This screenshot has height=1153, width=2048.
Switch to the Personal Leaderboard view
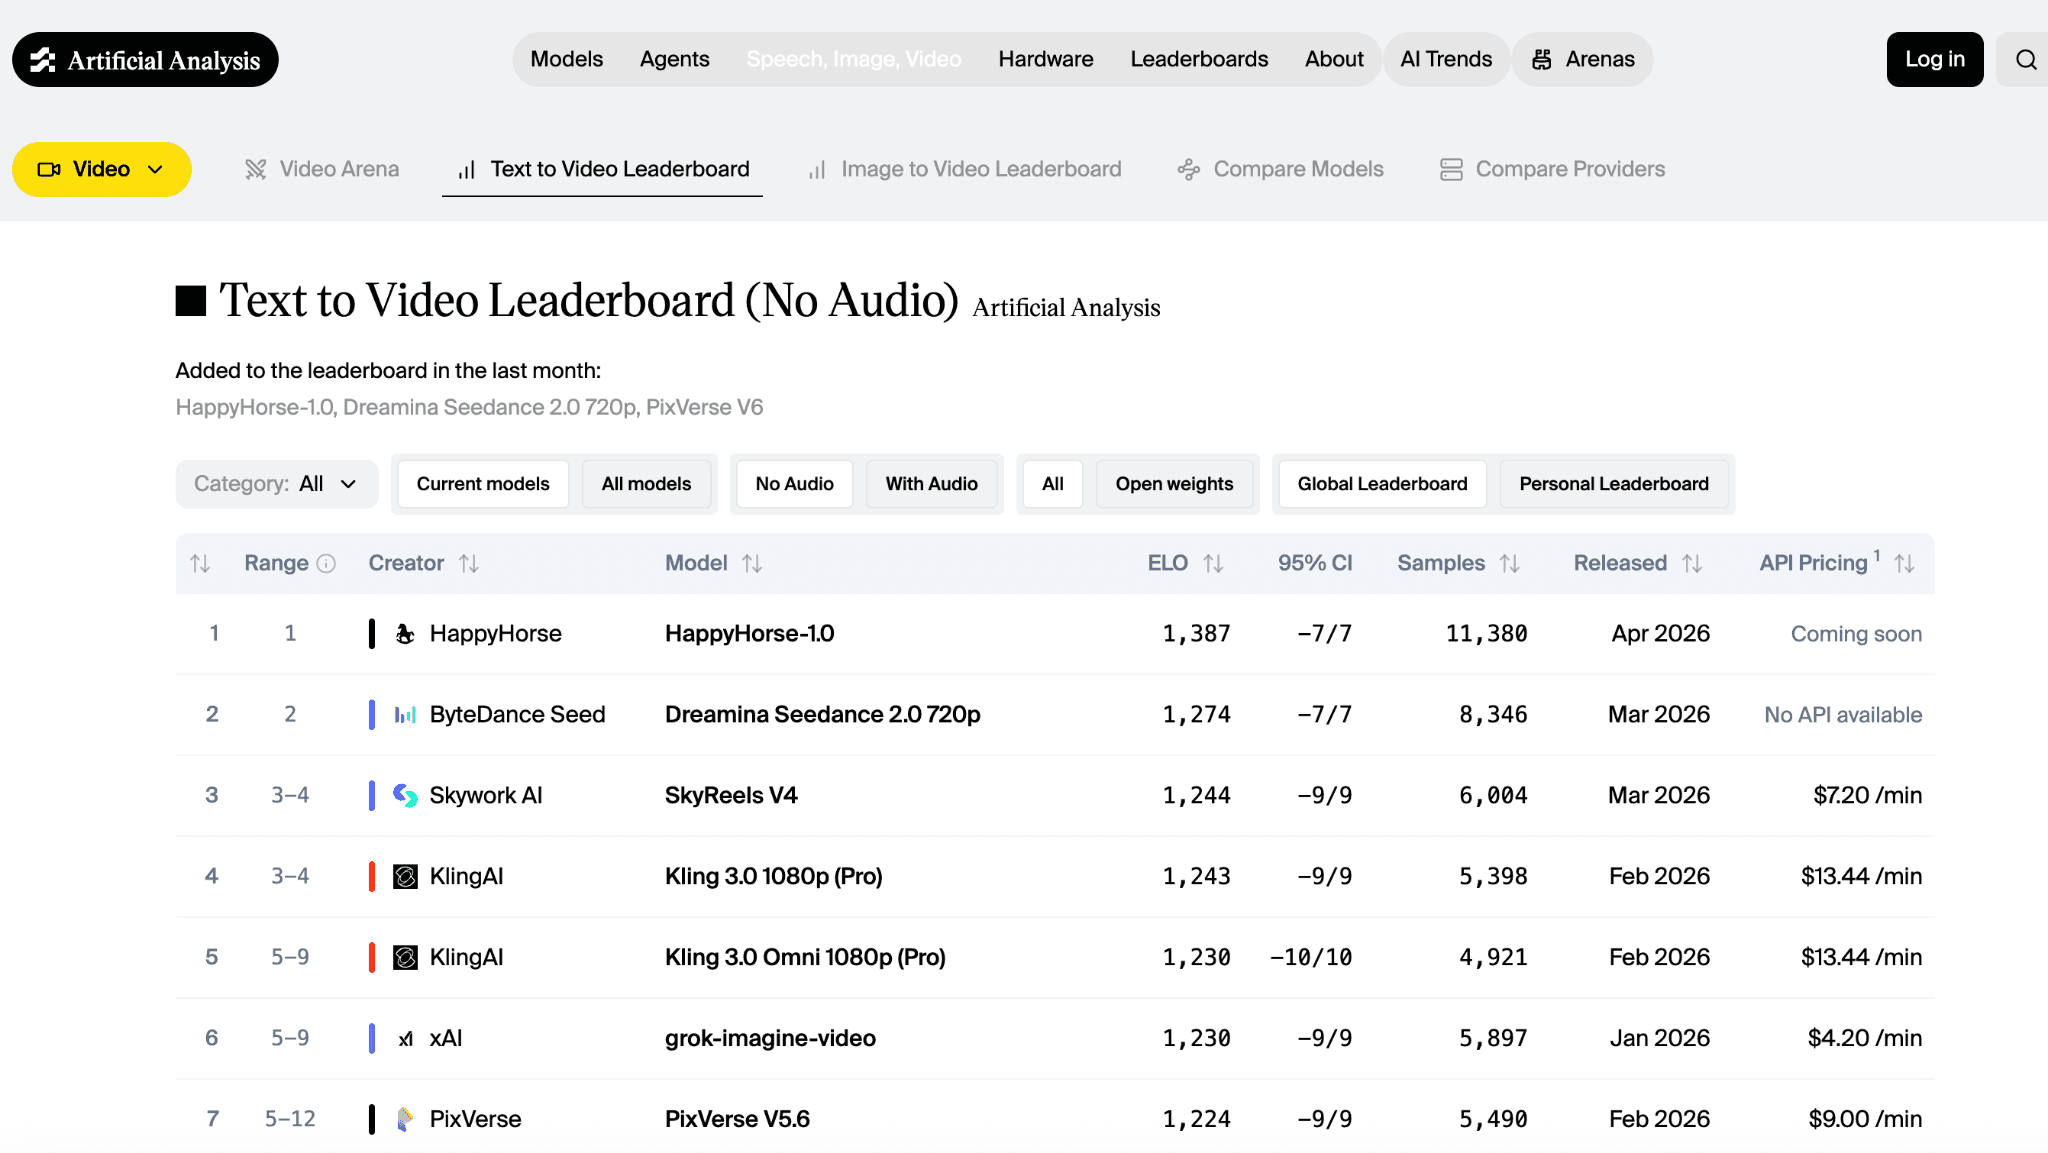pyautogui.click(x=1614, y=483)
